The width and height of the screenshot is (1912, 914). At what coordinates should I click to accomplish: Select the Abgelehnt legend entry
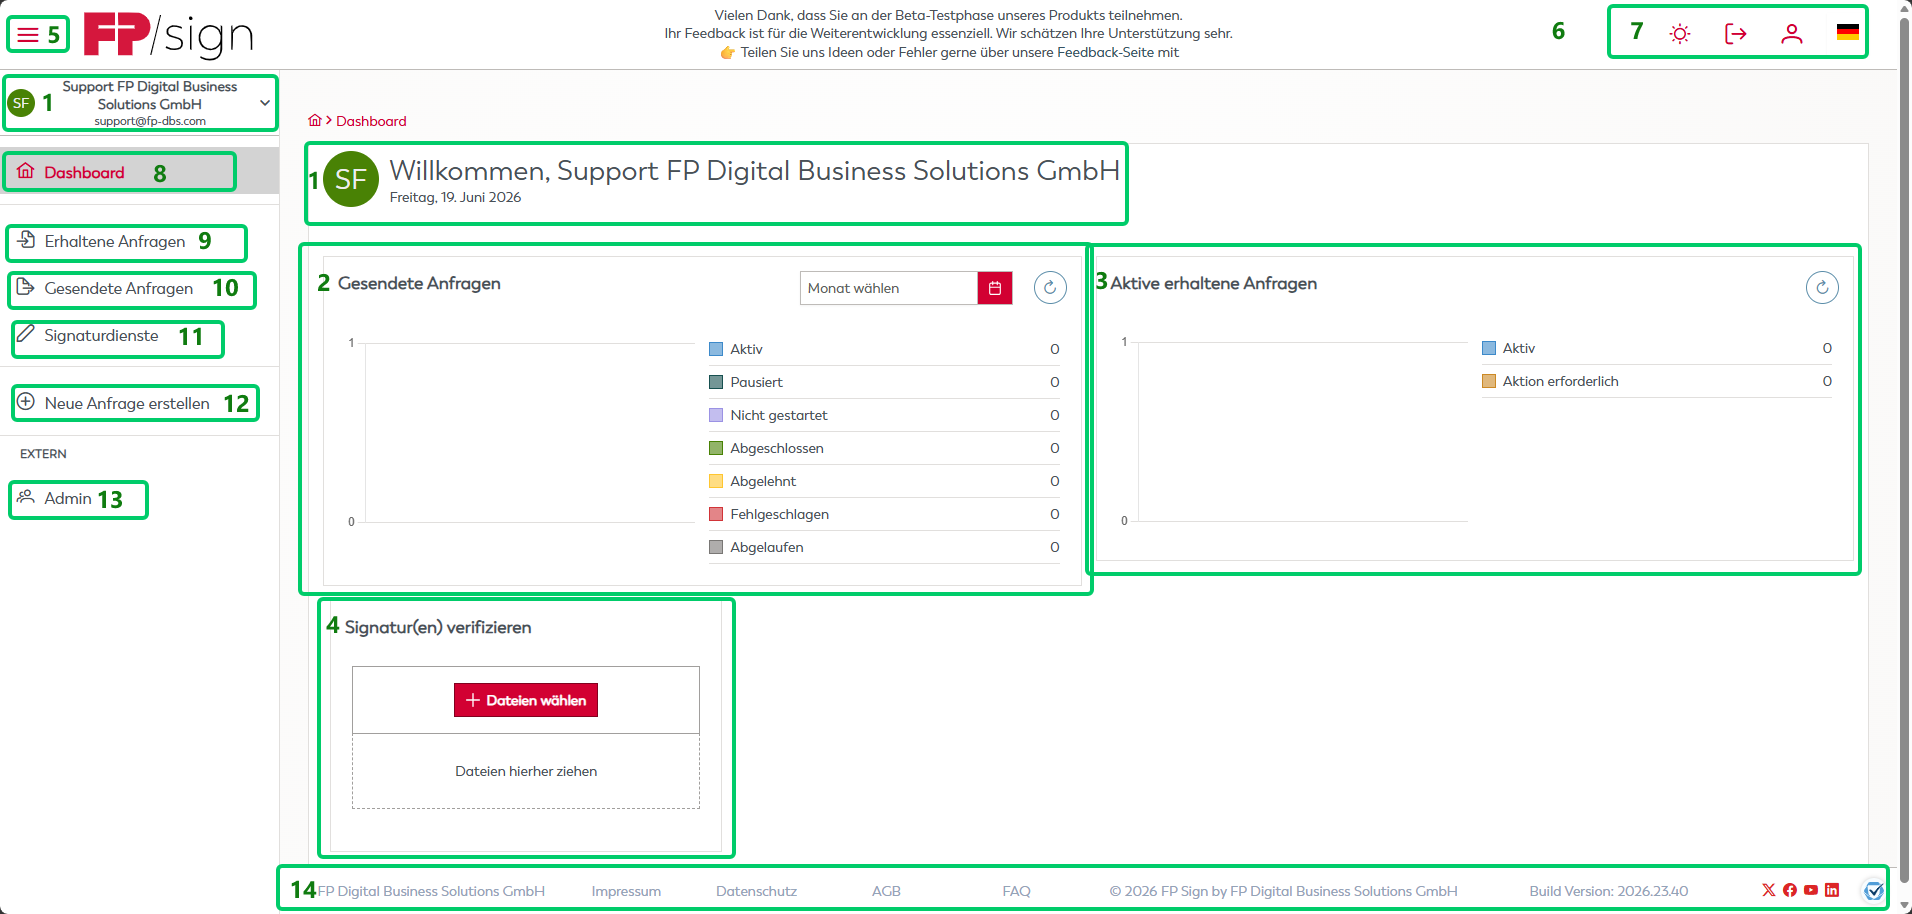pos(884,481)
